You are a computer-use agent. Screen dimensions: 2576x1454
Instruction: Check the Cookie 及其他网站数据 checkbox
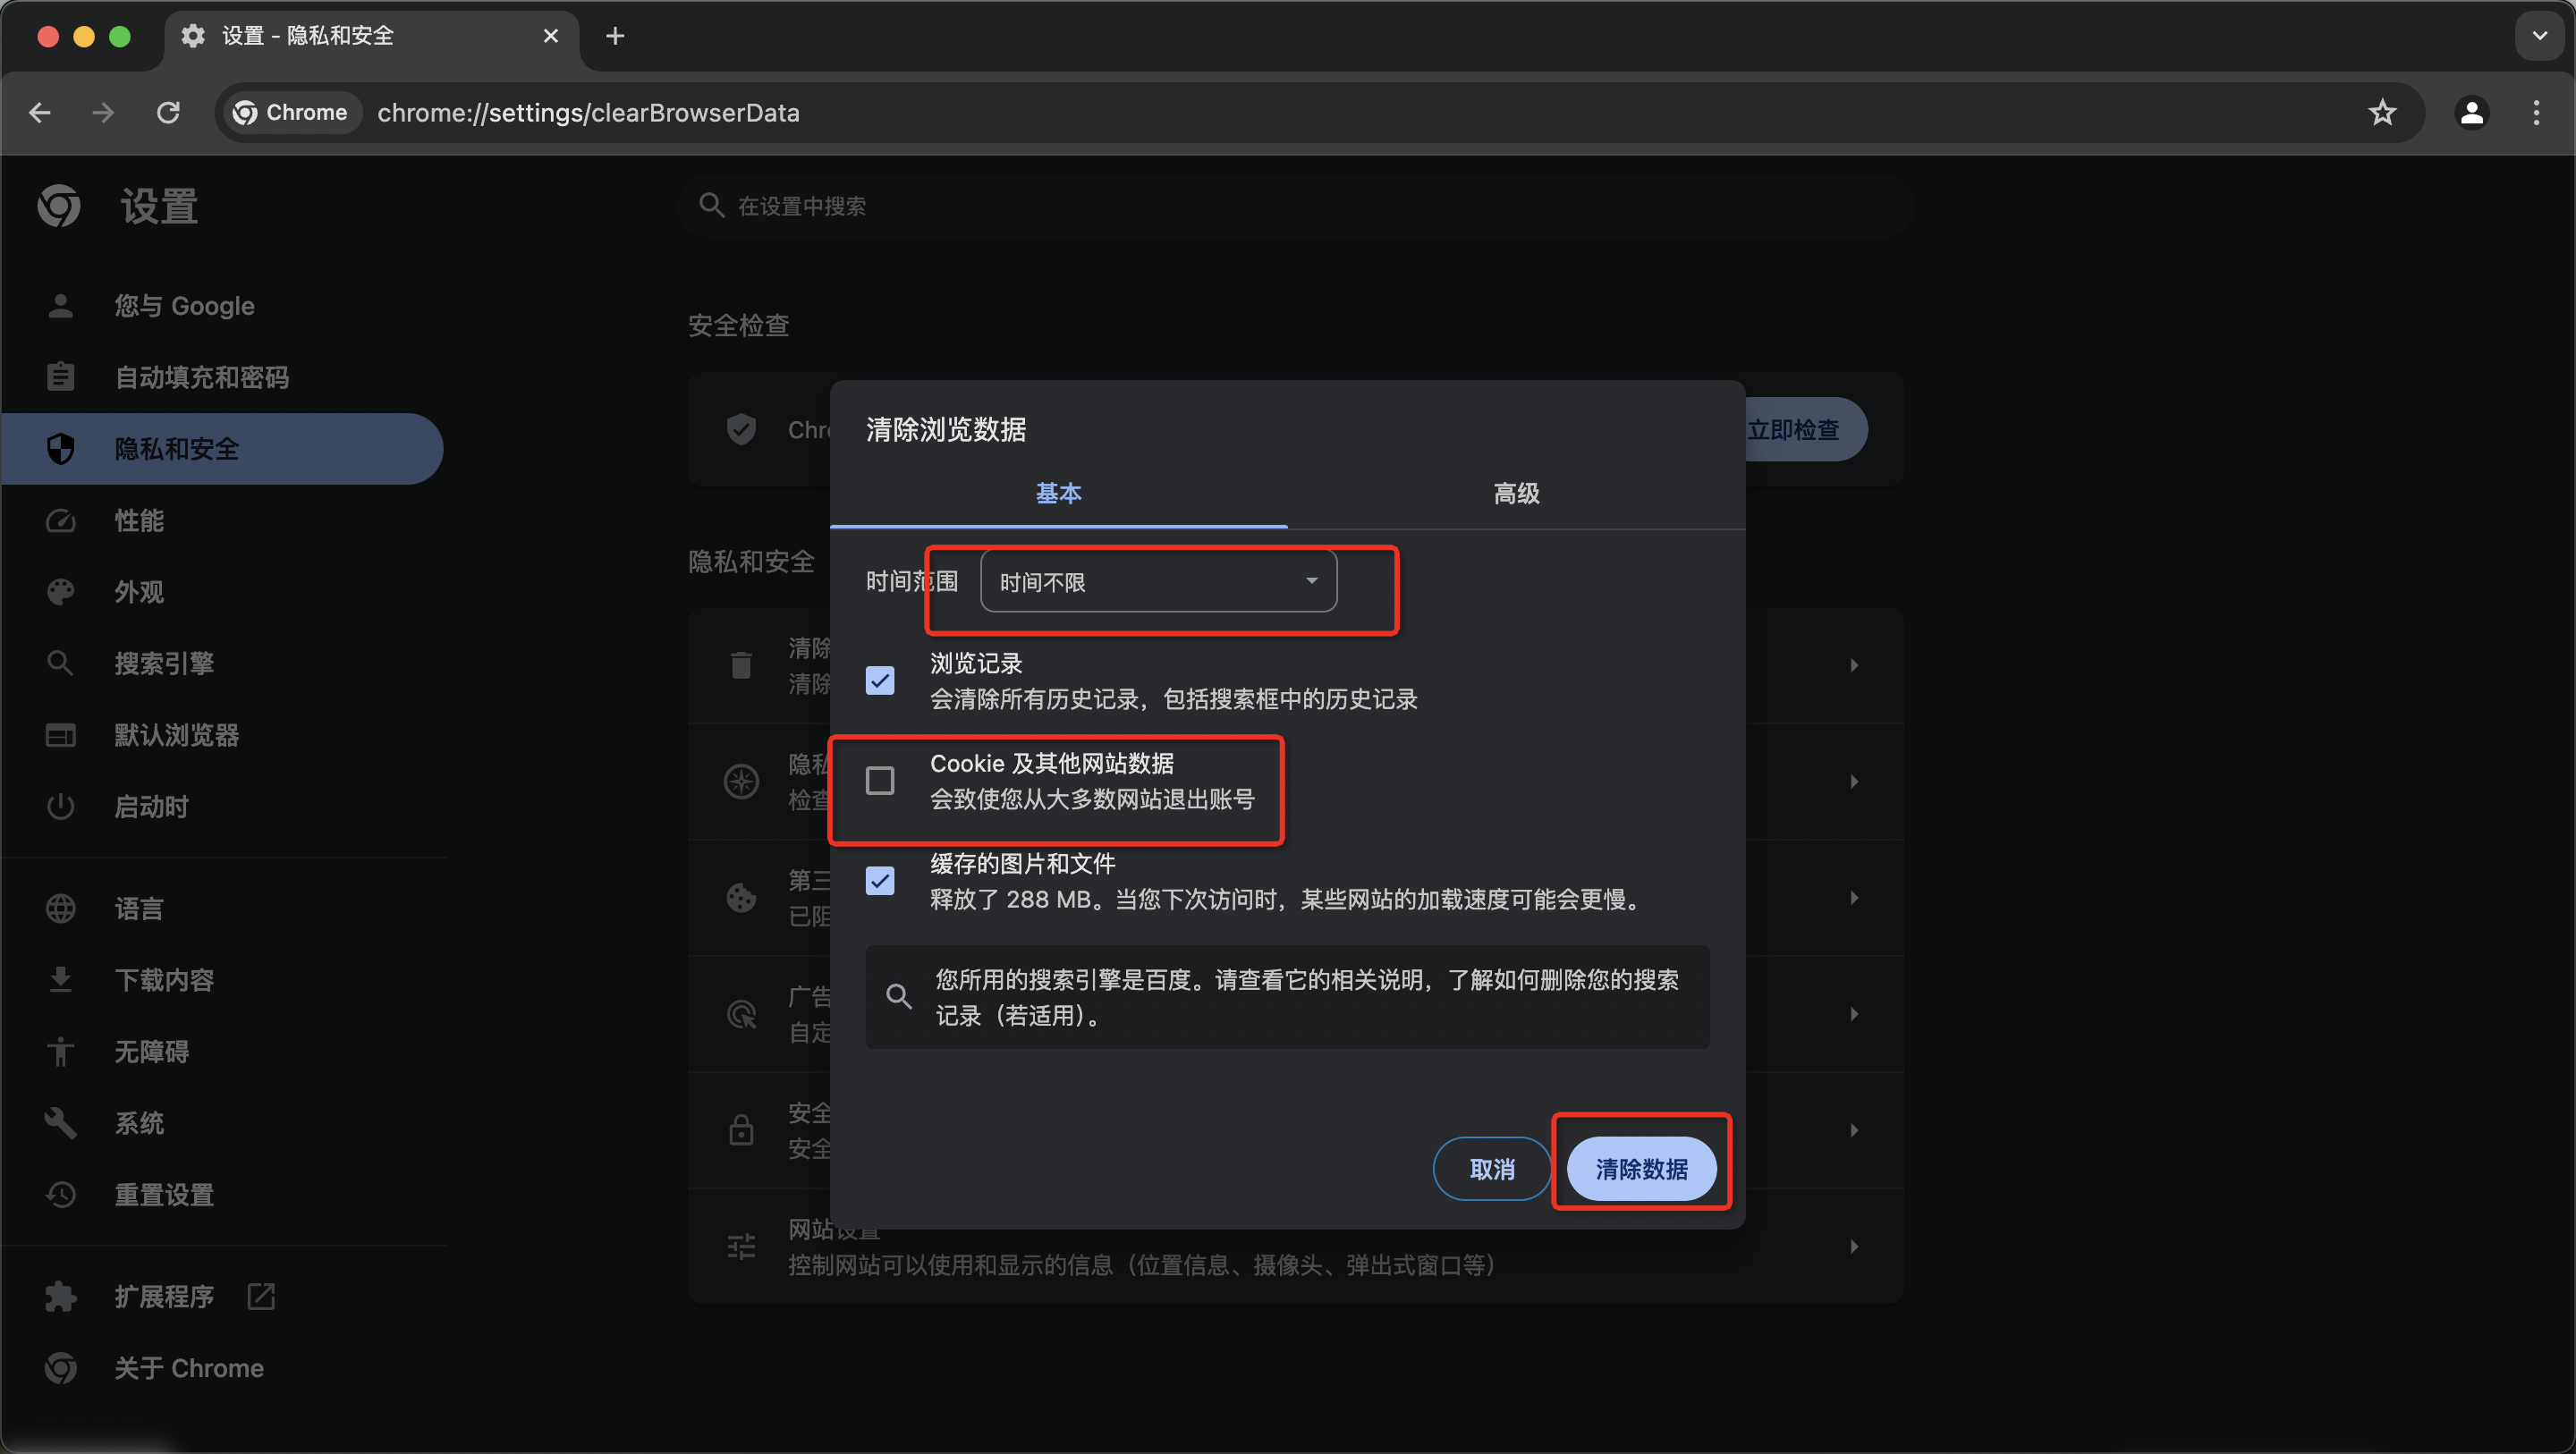880,780
